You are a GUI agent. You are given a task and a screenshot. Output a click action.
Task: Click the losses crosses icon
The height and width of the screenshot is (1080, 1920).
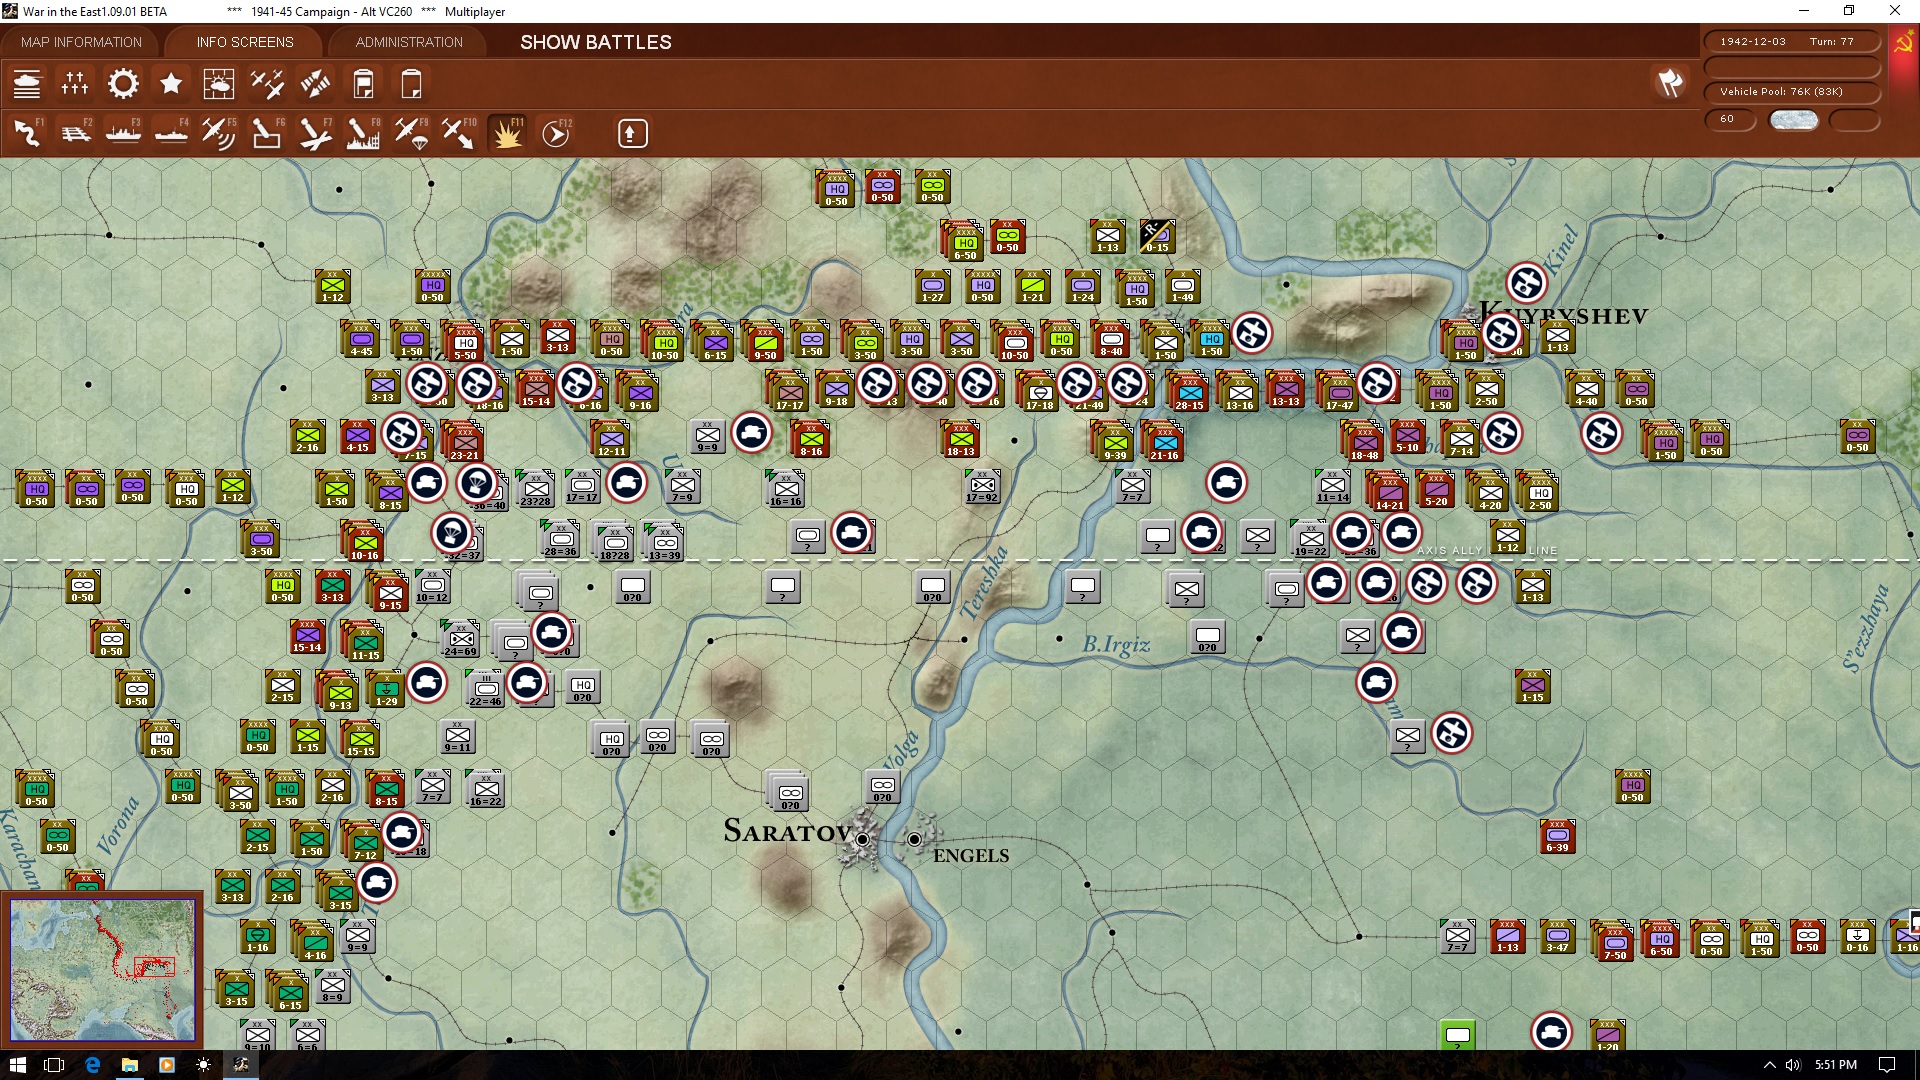pyautogui.click(x=75, y=84)
